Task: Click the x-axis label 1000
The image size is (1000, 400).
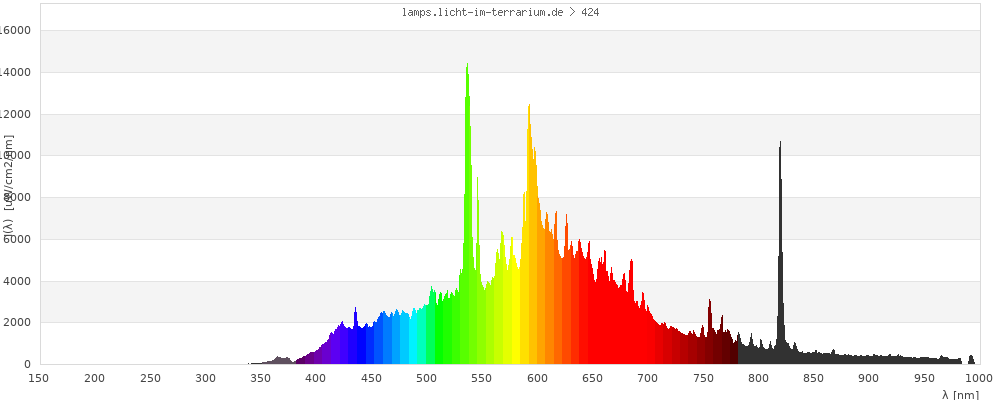Action: click(x=979, y=378)
